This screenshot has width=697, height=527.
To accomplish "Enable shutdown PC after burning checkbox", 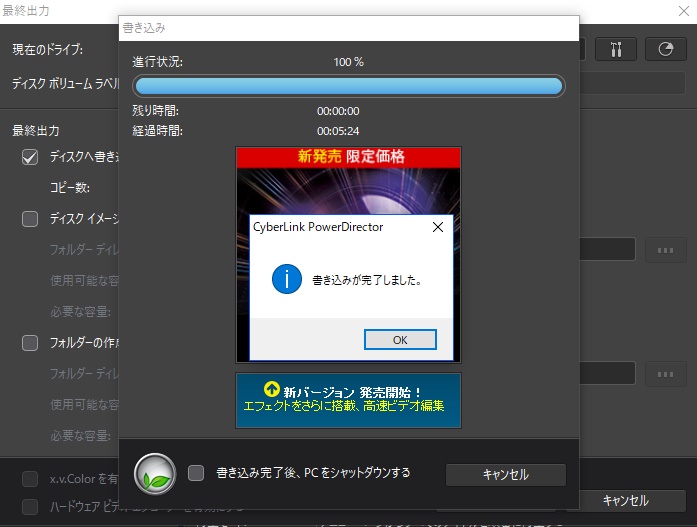I will pos(196,473).
